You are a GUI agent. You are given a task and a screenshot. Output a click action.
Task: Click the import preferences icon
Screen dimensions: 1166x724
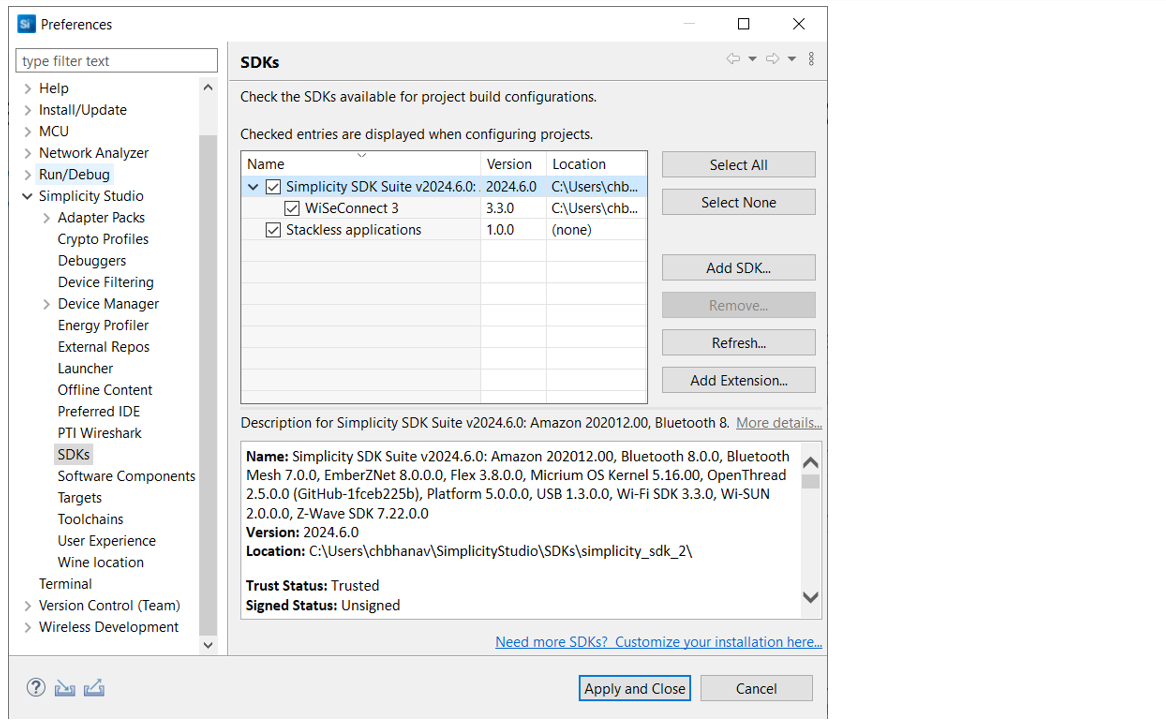click(65, 687)
